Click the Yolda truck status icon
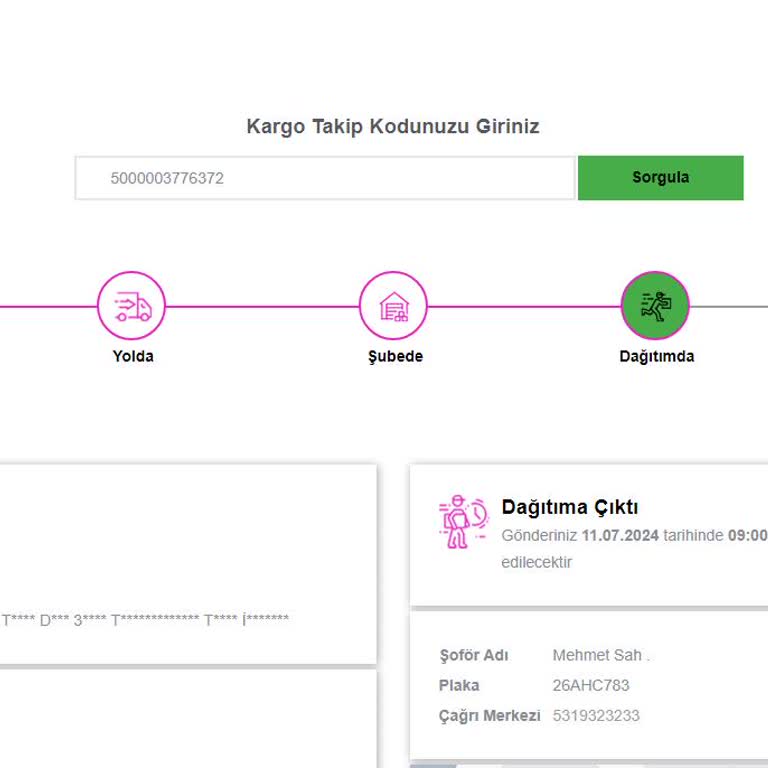The image size is (768, 768). pyautogui.click(x=131, y=306)
